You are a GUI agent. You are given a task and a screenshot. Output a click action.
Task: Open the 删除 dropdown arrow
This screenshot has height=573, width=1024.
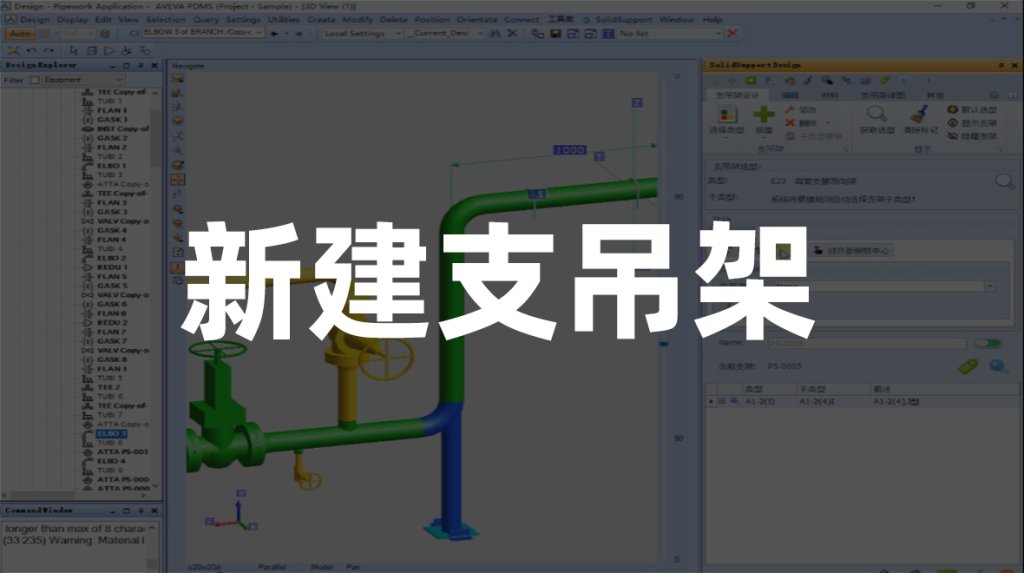click(x=827, y=123)
